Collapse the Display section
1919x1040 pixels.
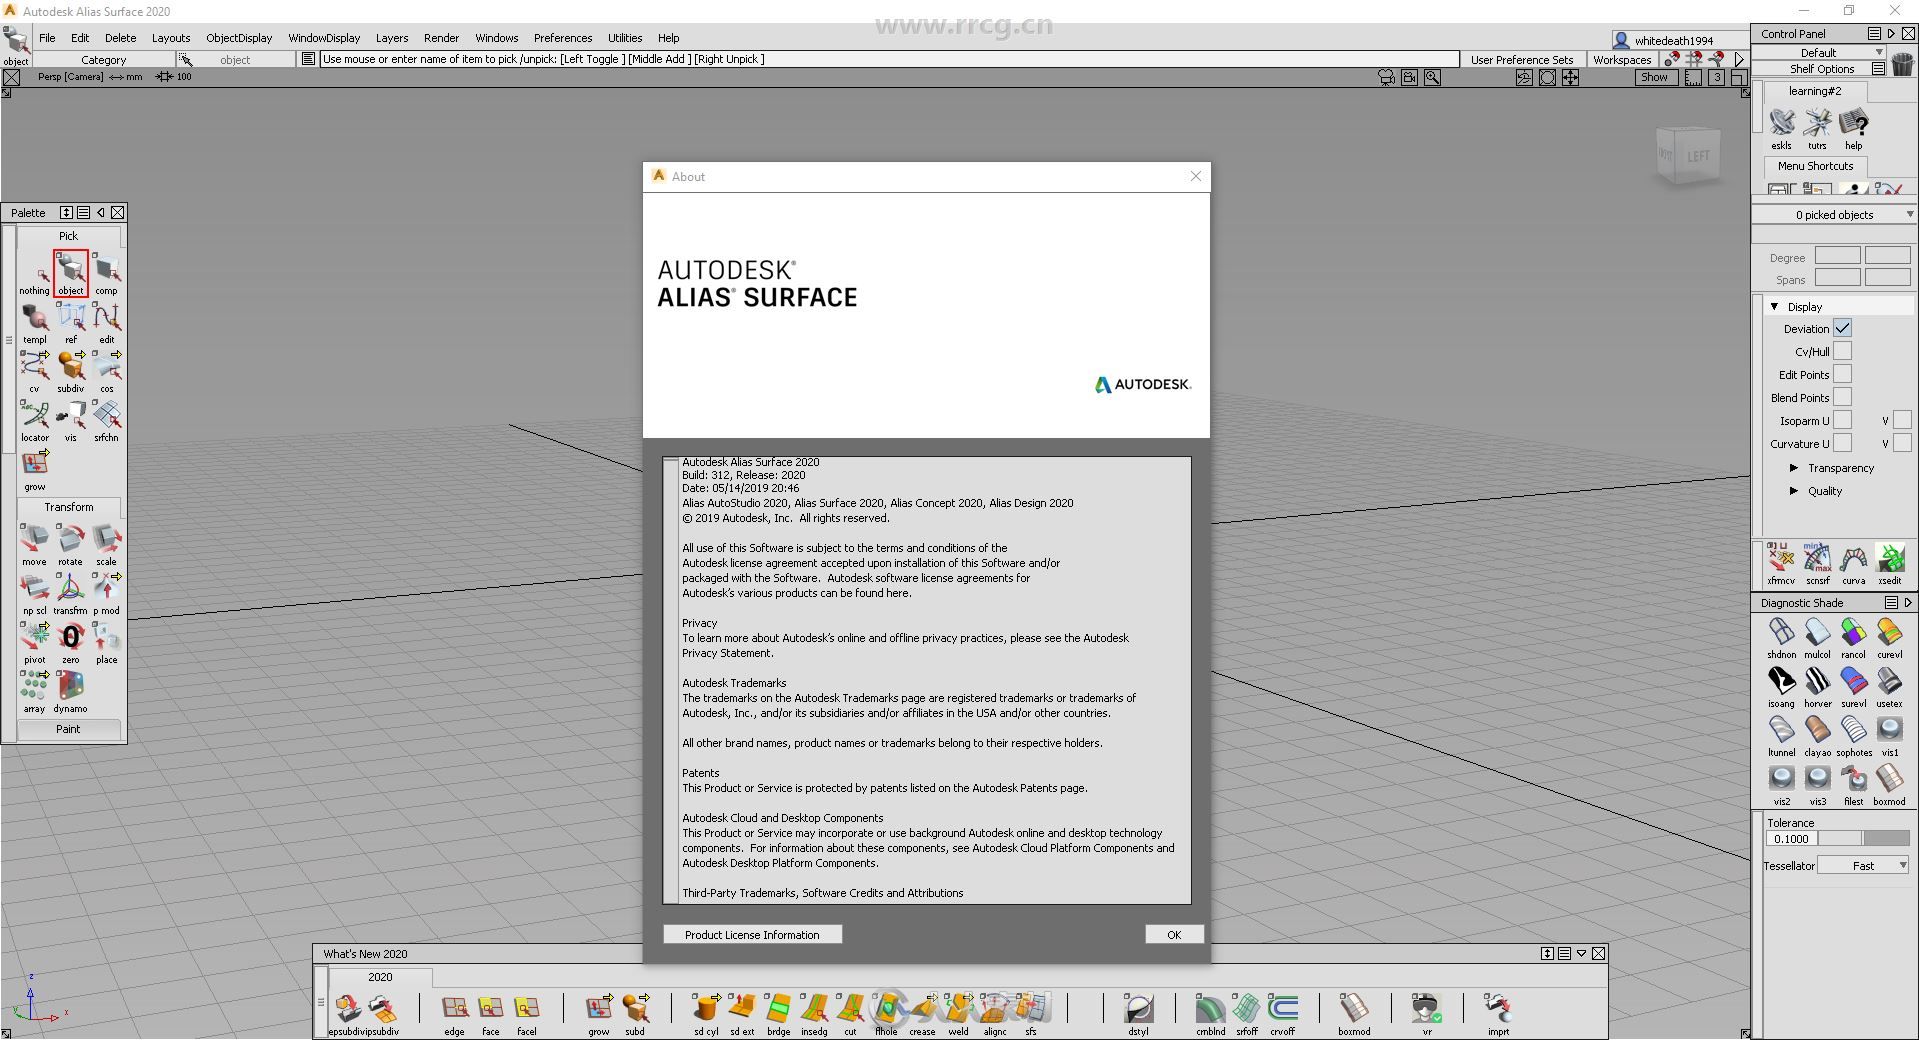[x=1775, y=306]
